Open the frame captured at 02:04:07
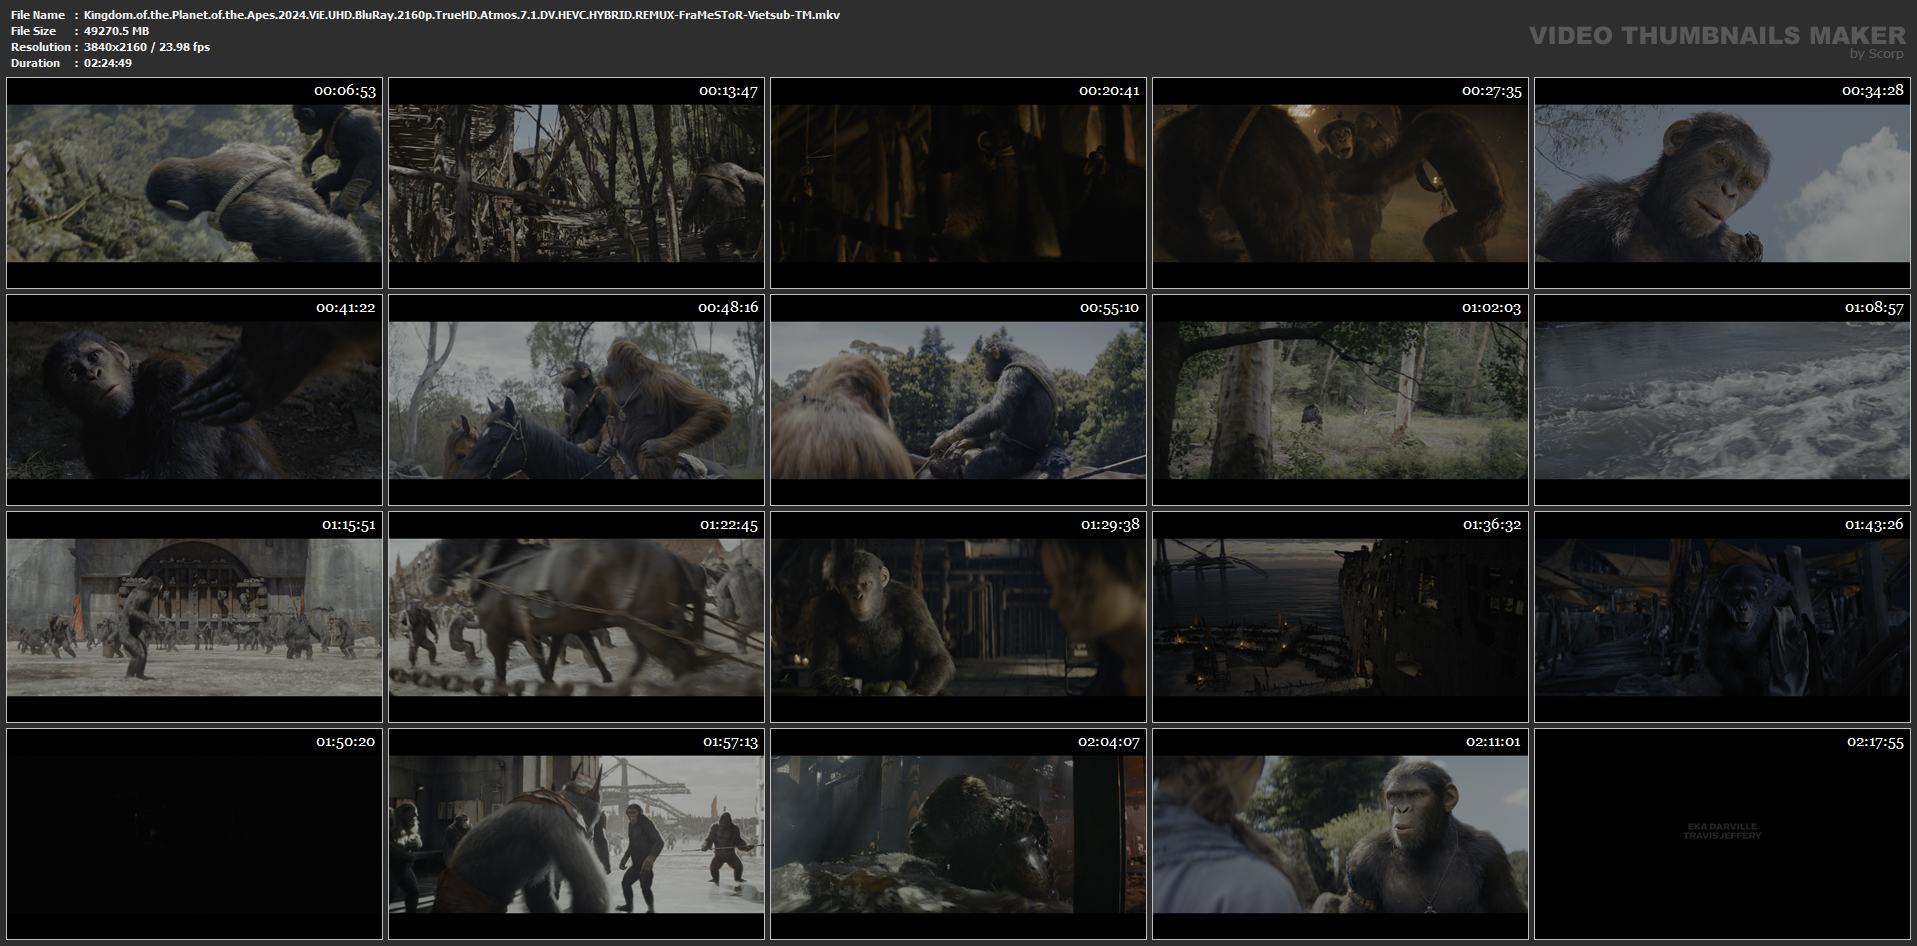The image size is (1917, 946). click(958, 834)
